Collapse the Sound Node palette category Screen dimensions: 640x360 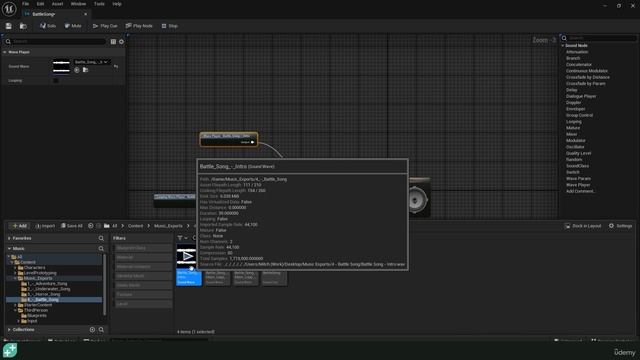tap(563, 46)
